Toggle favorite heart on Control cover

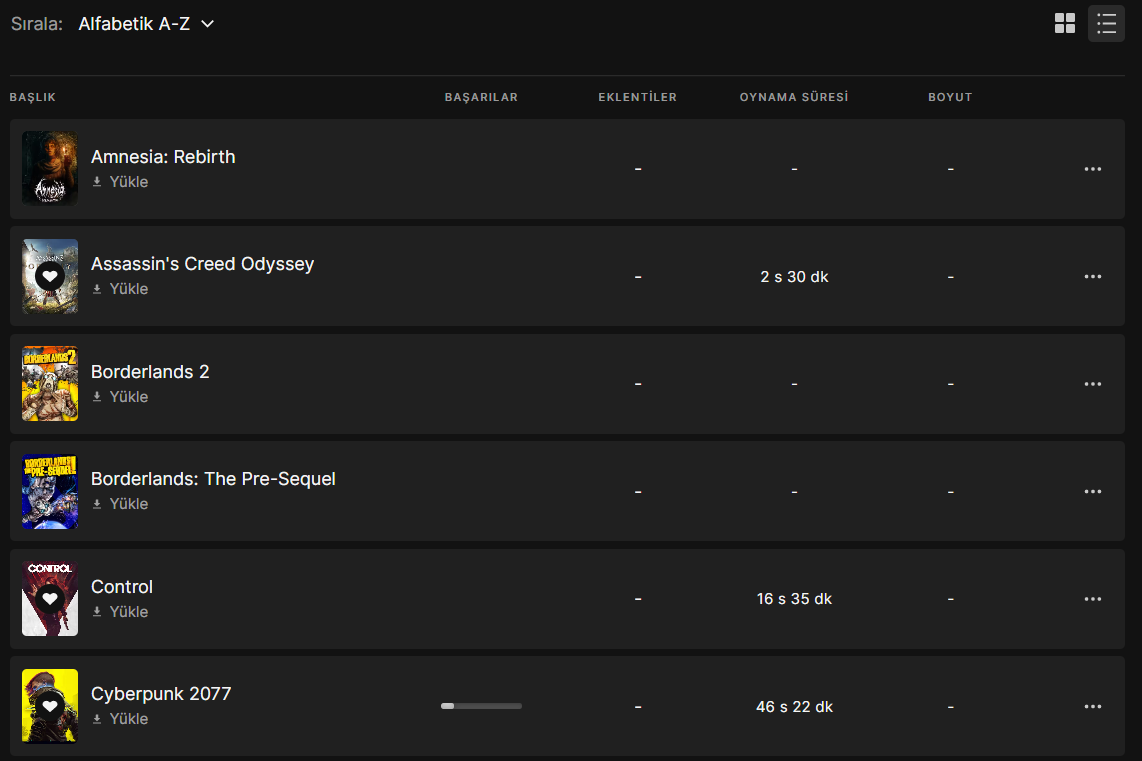coord(50,599)
